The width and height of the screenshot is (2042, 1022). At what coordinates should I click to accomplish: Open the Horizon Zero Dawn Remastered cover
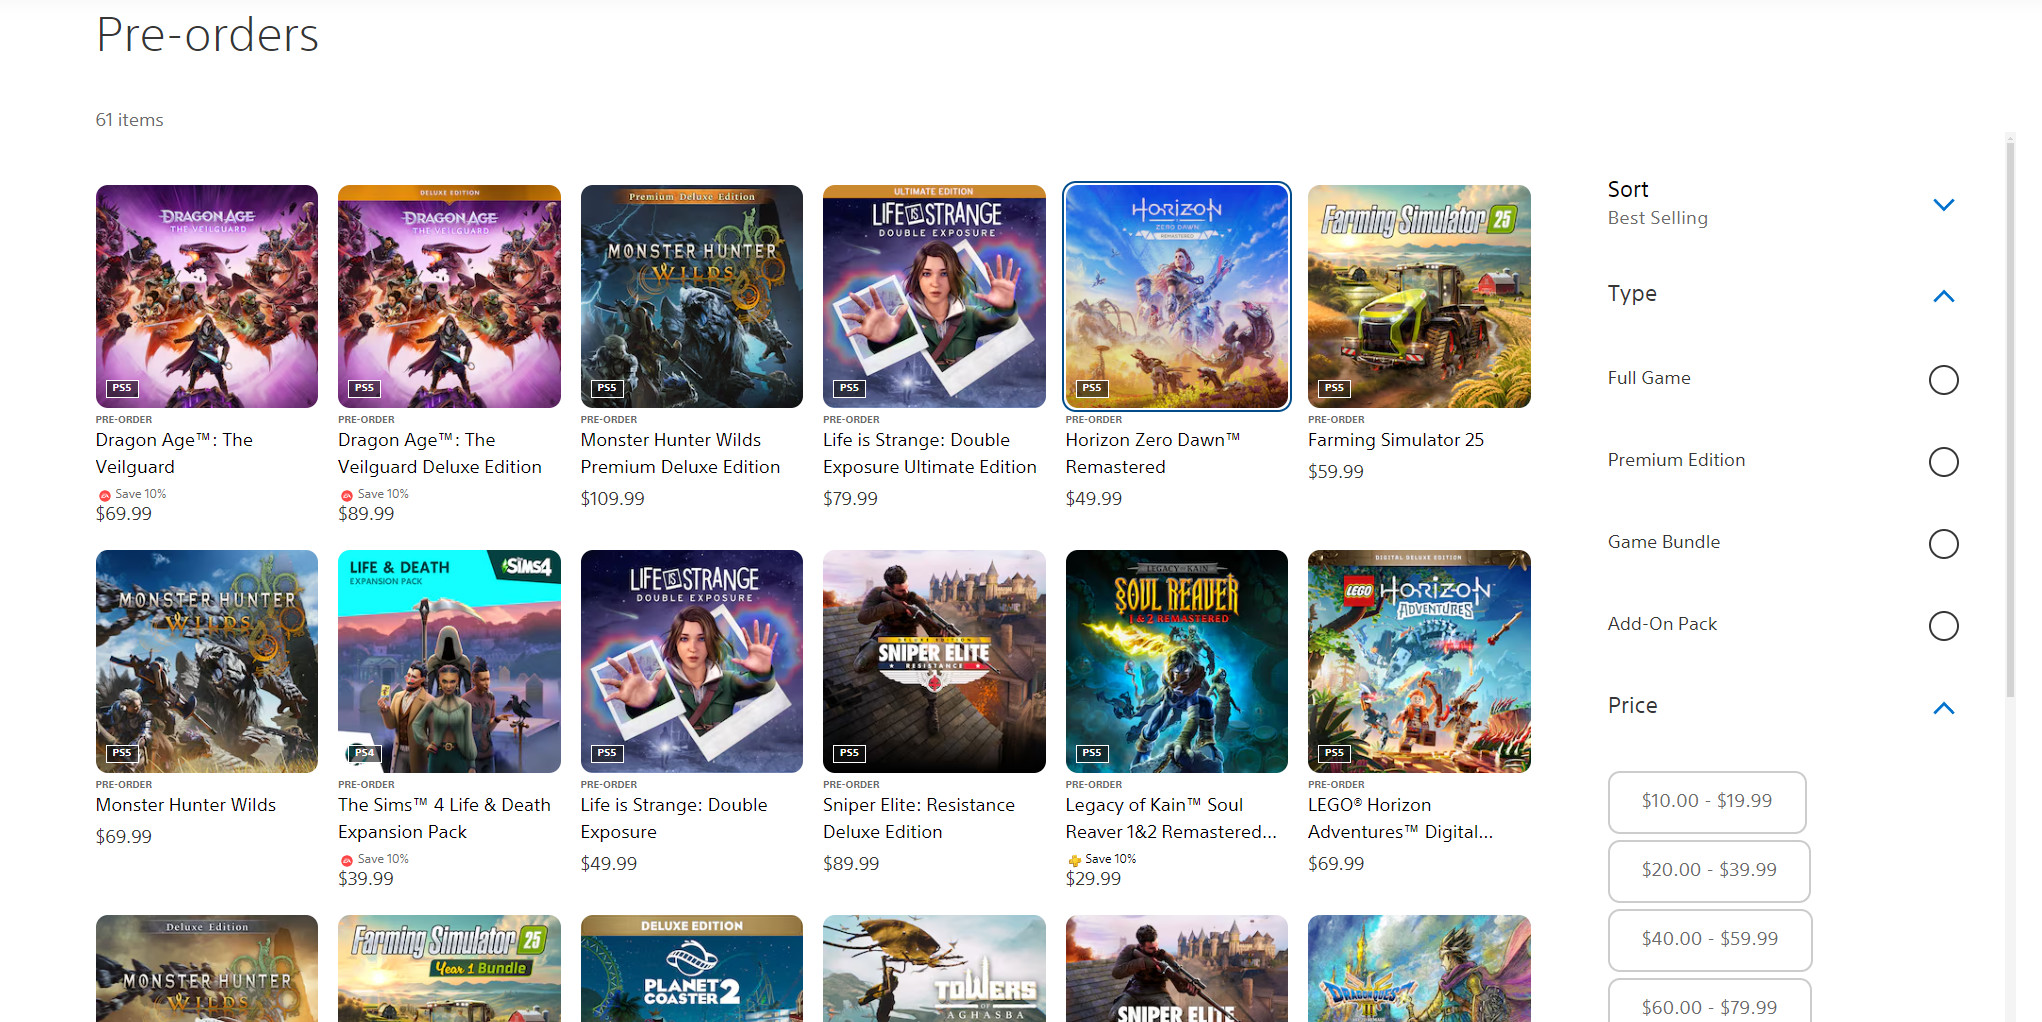coord(1176,296)
